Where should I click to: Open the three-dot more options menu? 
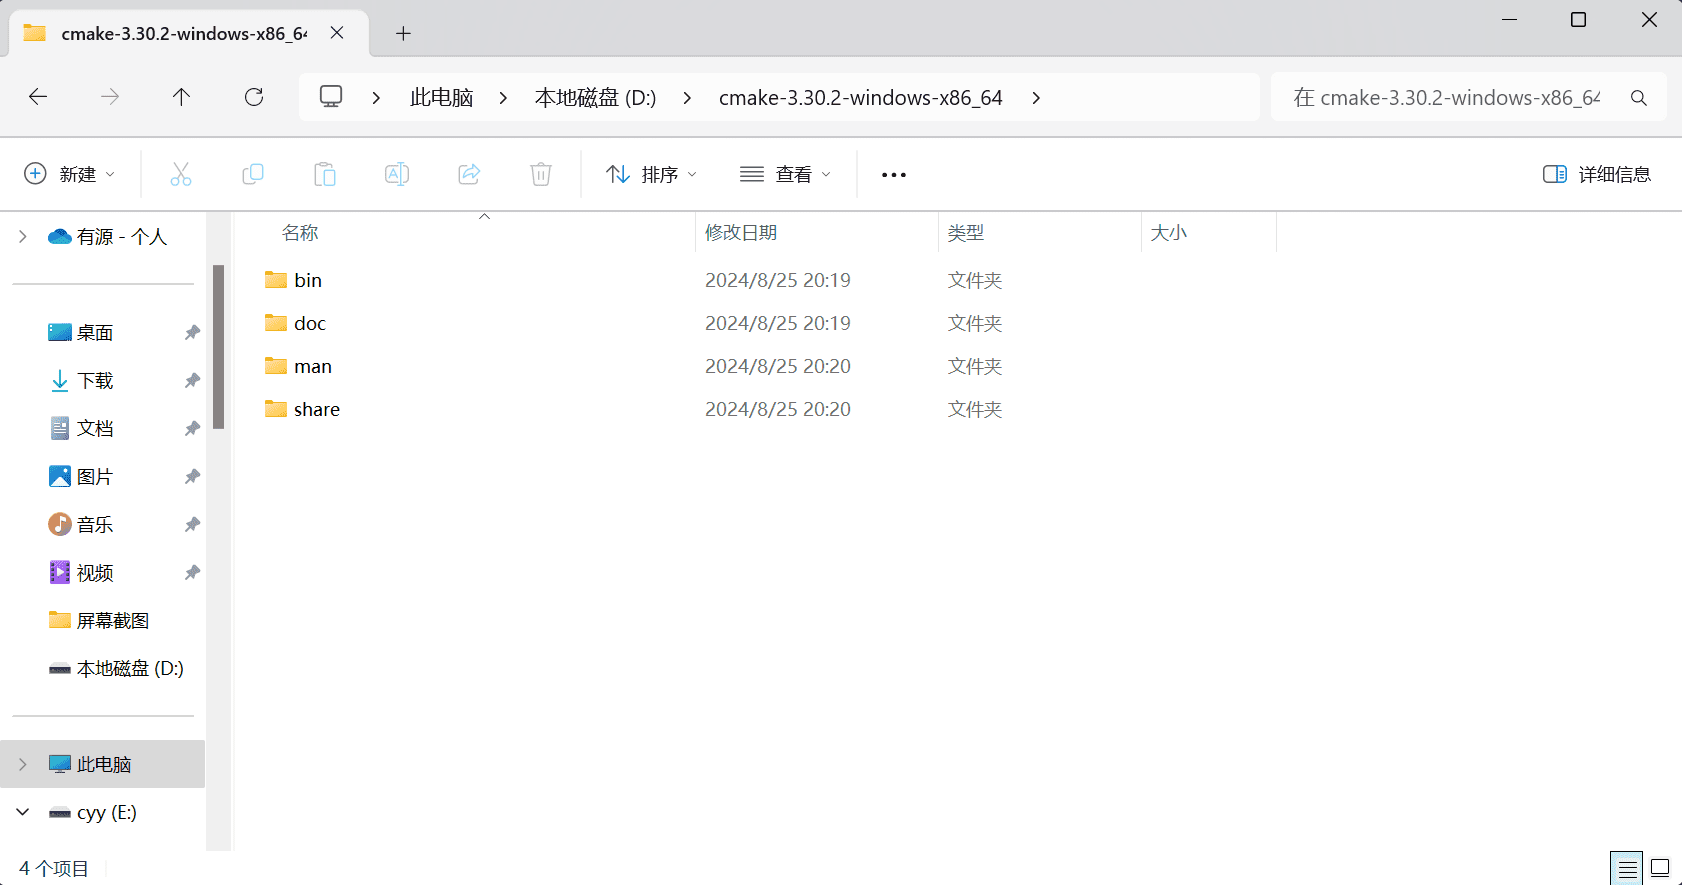tap(894, 175)
